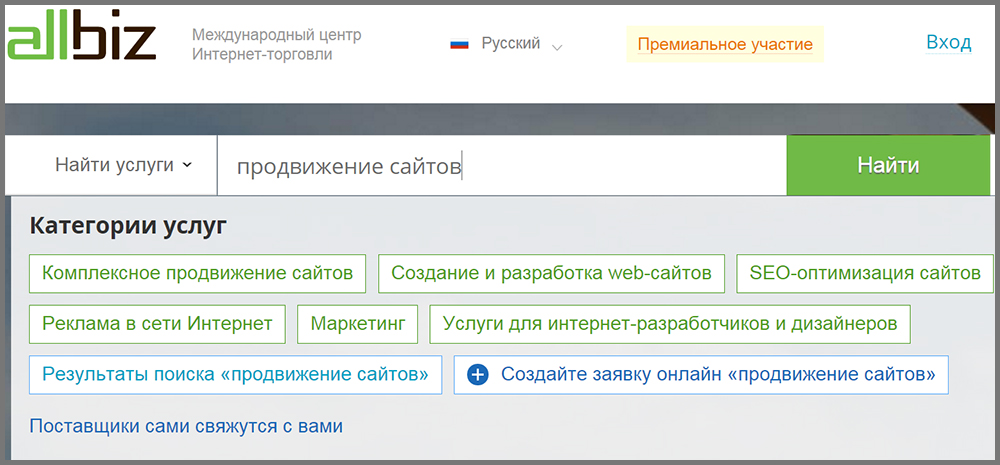Select category Реклама в сети Интернет
The height and width of the screenshot is (465, 1000).
click(158, 324)
